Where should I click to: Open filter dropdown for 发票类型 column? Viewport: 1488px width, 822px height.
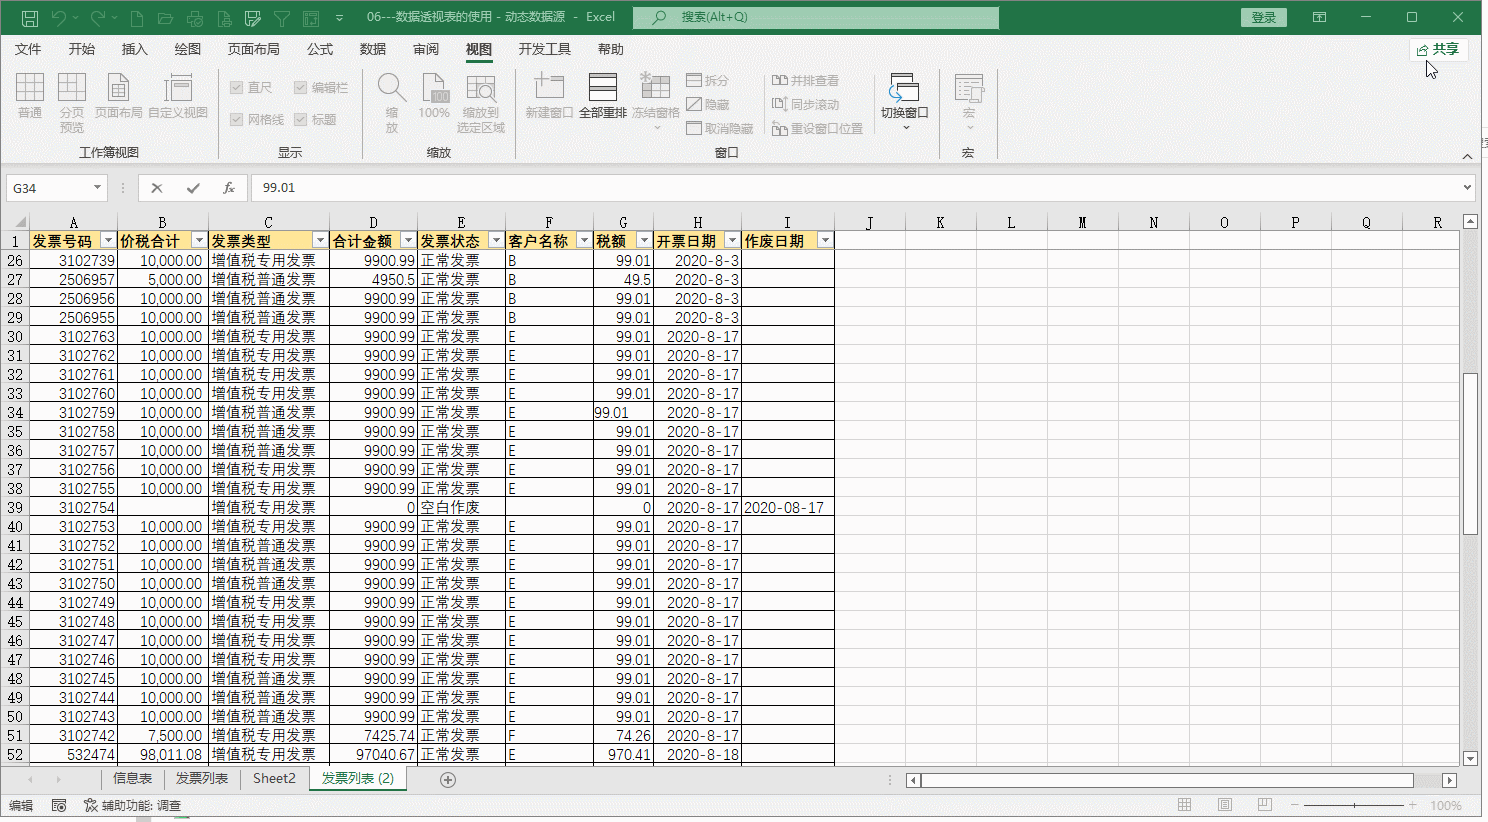click(x=320, y=241)
